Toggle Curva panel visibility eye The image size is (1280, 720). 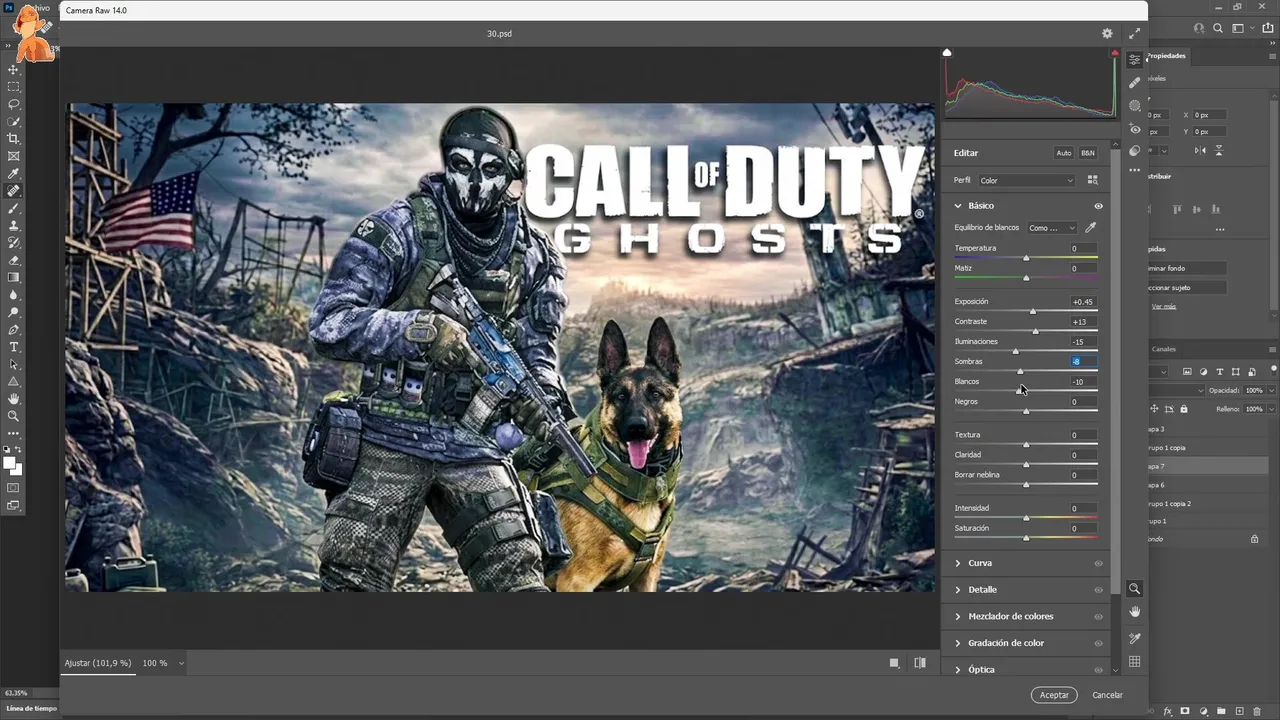click(1098, 563)
